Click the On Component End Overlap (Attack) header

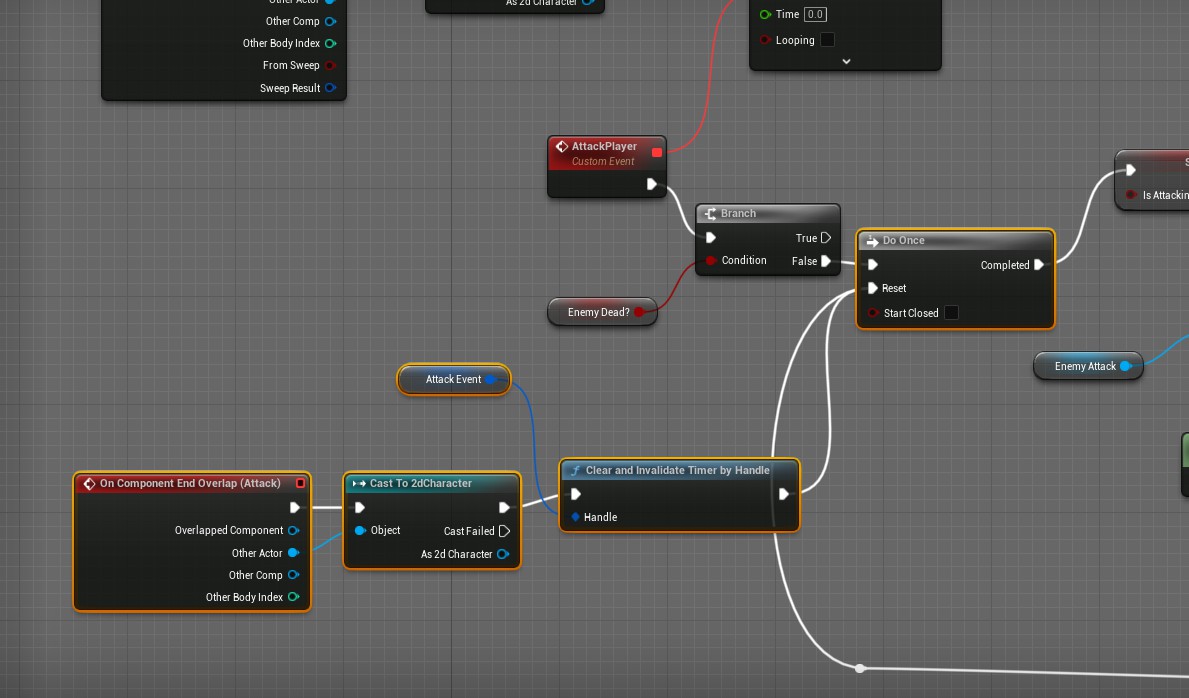[190, 483]
